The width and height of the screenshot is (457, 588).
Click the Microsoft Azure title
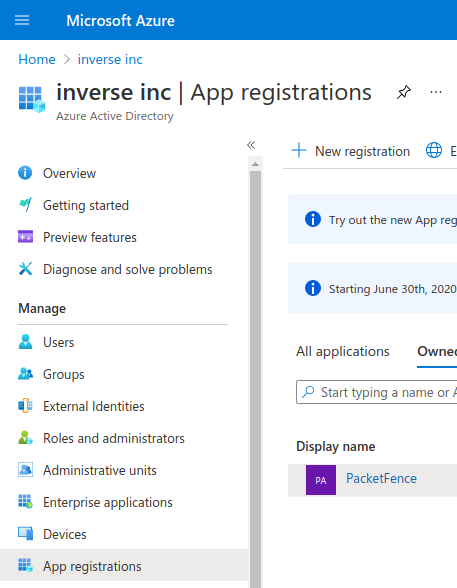(x=120, y=21)
